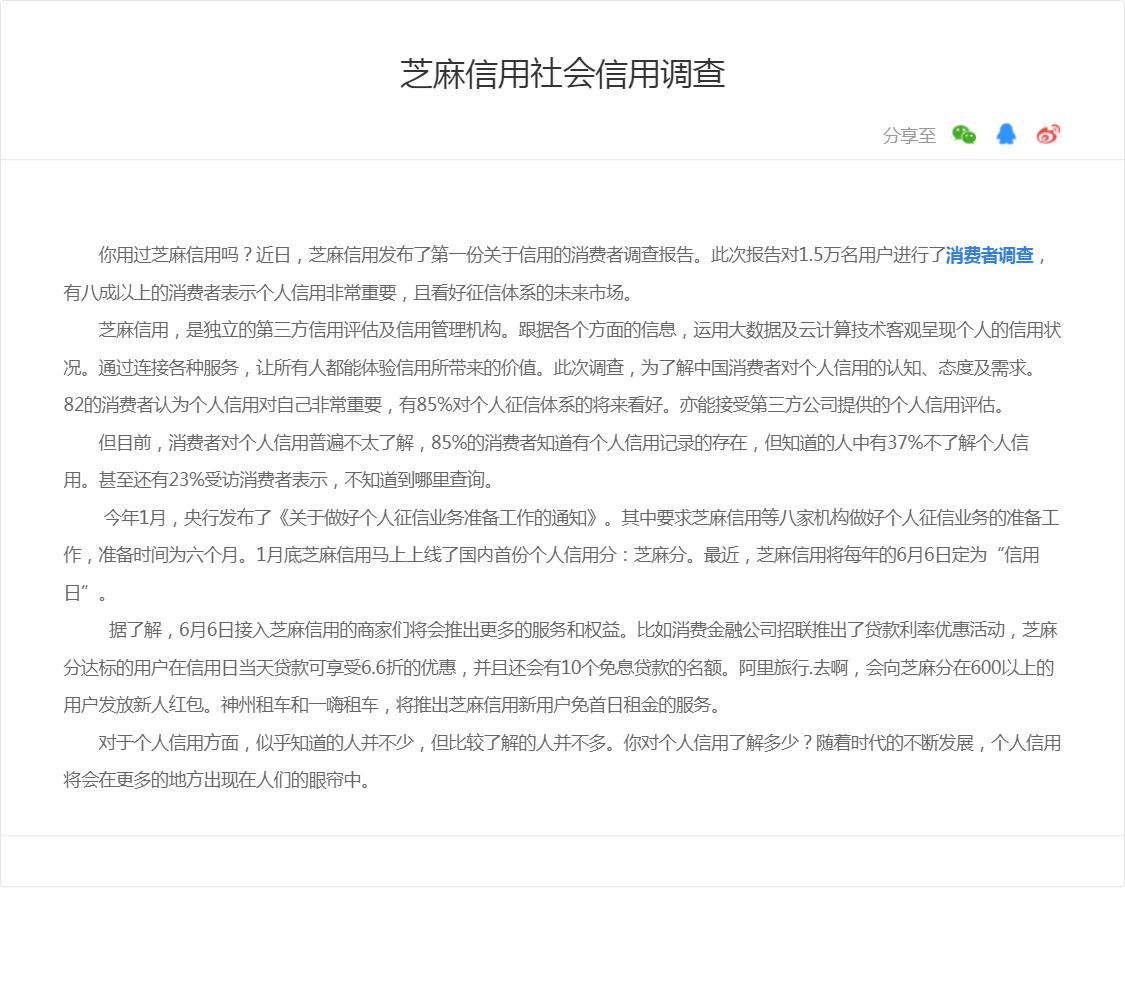
Task: Click text 但目前，消费者对个人信用普遍不太了解
Action: click(x=256, y=443)
